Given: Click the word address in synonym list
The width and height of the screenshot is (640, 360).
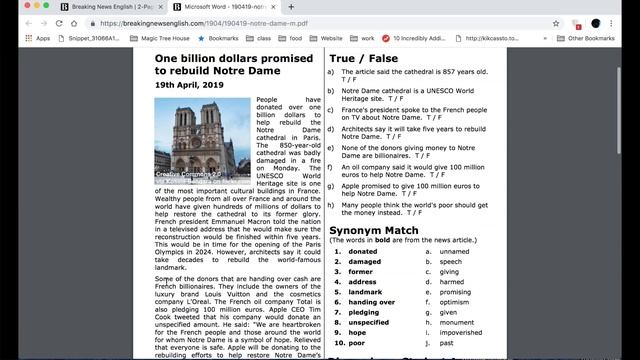Looking at the screenshot, I should (x=362, y=282).
